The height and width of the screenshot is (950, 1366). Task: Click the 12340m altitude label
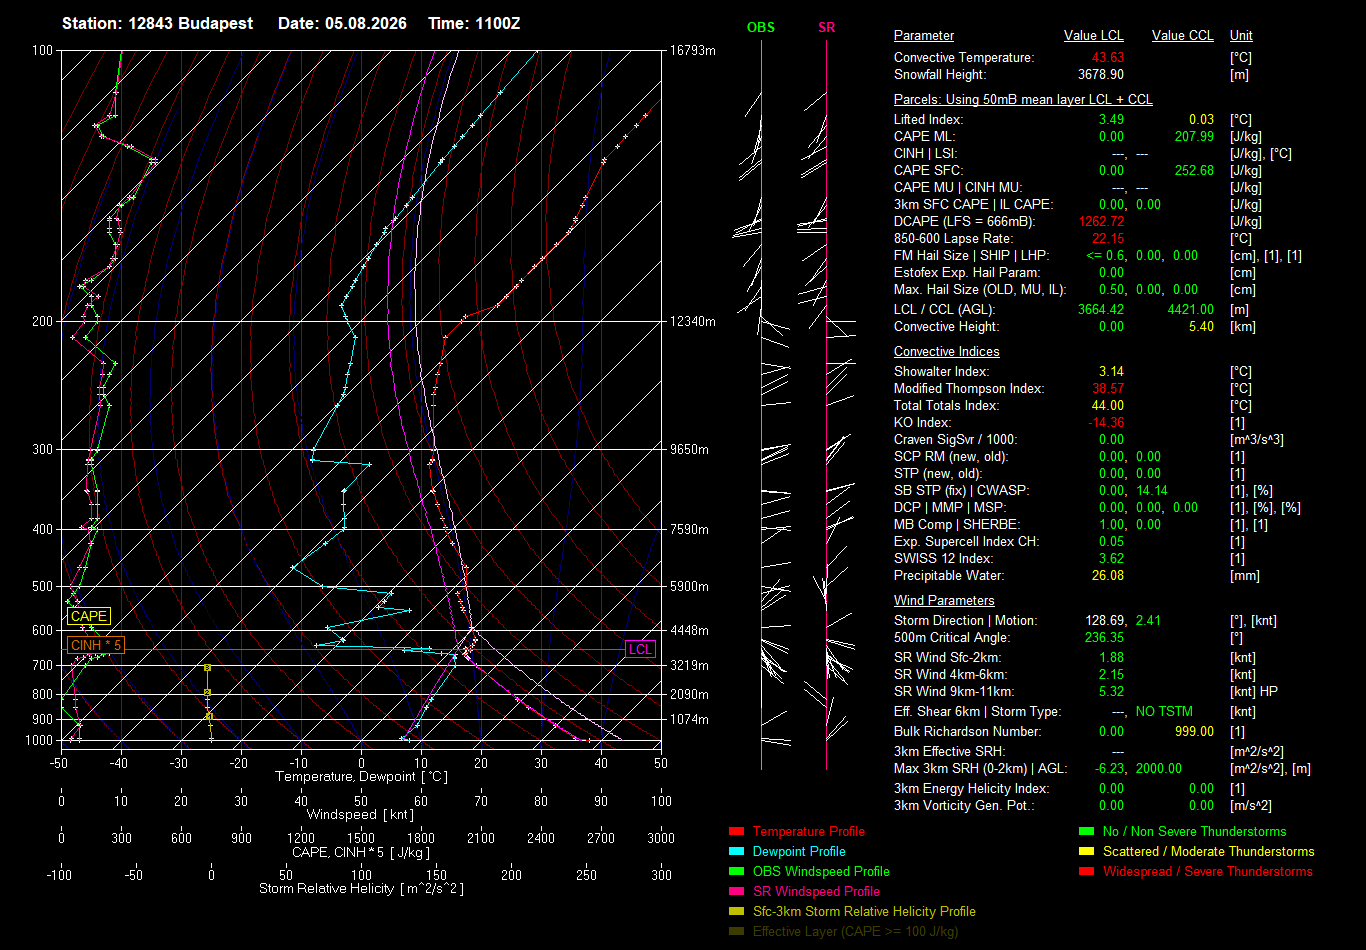[693, 321]
